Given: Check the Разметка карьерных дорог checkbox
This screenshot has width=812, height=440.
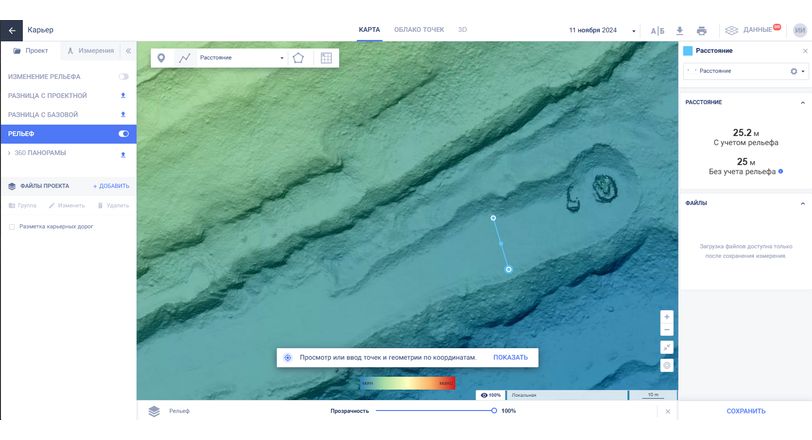Looking at the screenshot, I should tap(11, 226).
